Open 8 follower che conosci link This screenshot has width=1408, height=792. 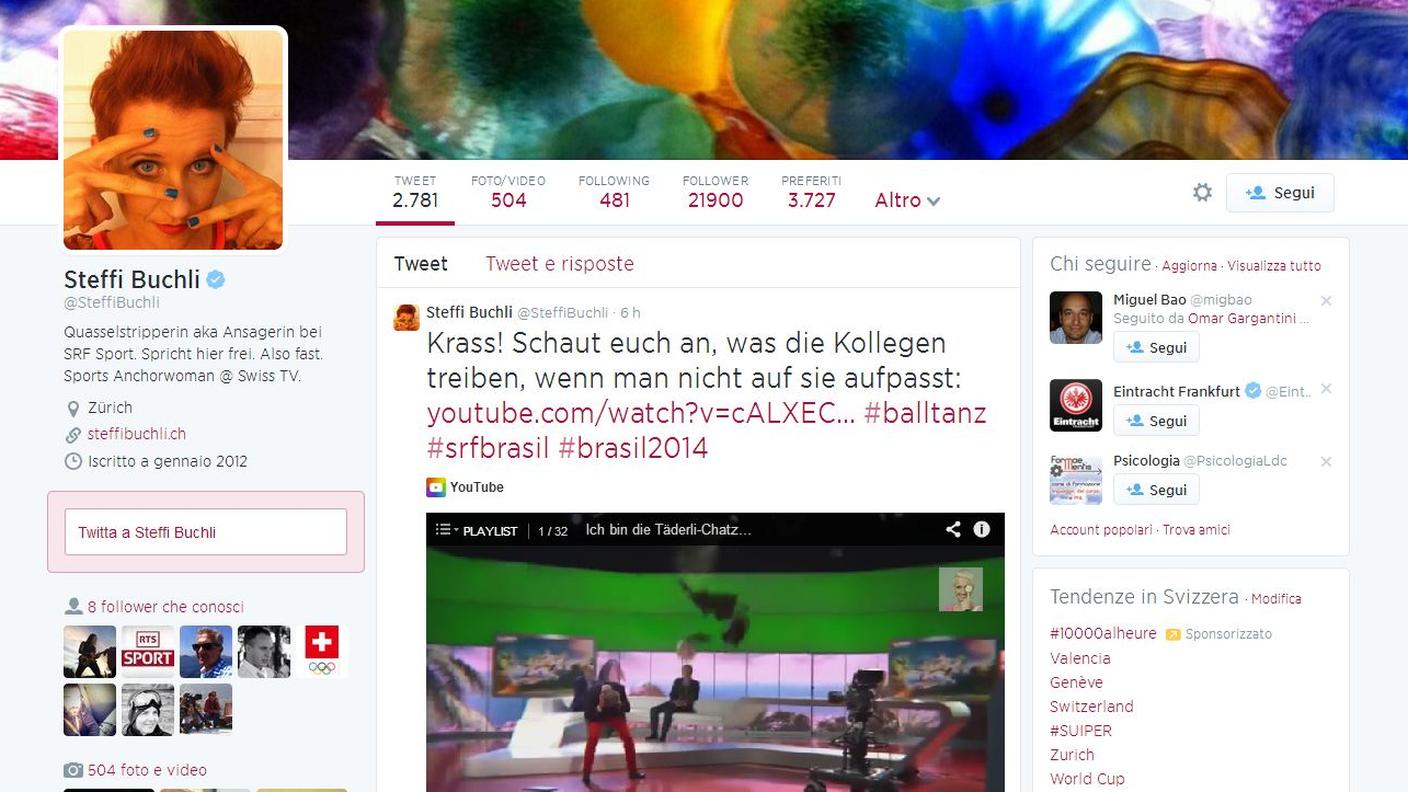pos(165,607)
